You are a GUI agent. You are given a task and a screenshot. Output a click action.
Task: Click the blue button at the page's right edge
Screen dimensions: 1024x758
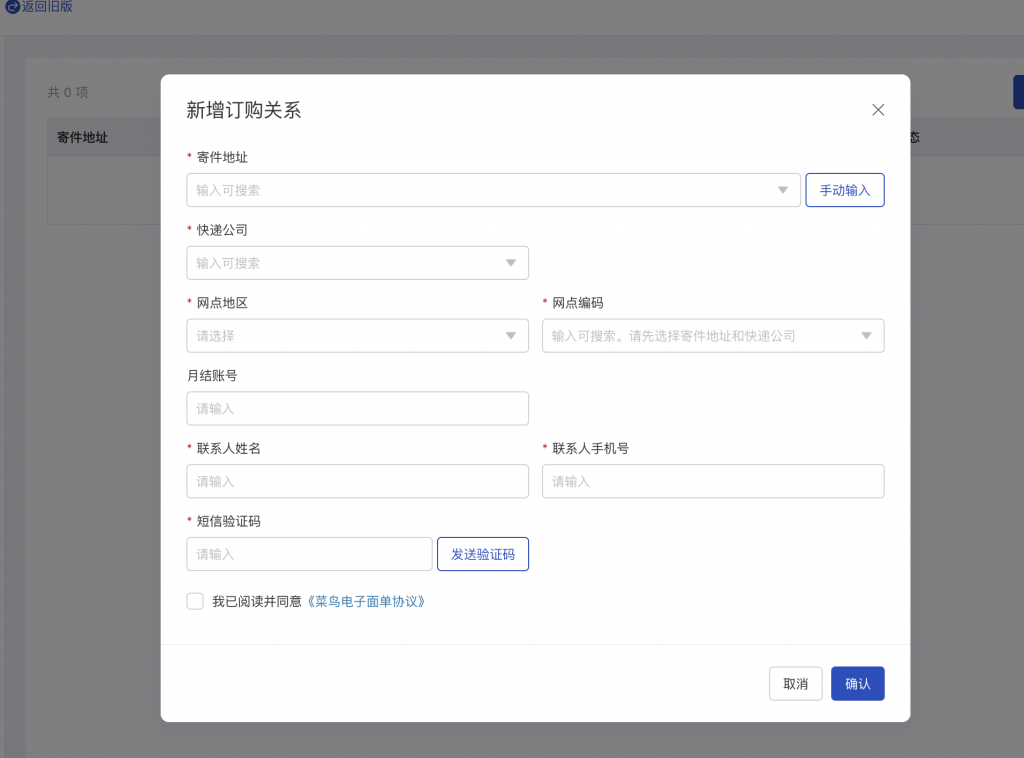(x=1018, y=92)
